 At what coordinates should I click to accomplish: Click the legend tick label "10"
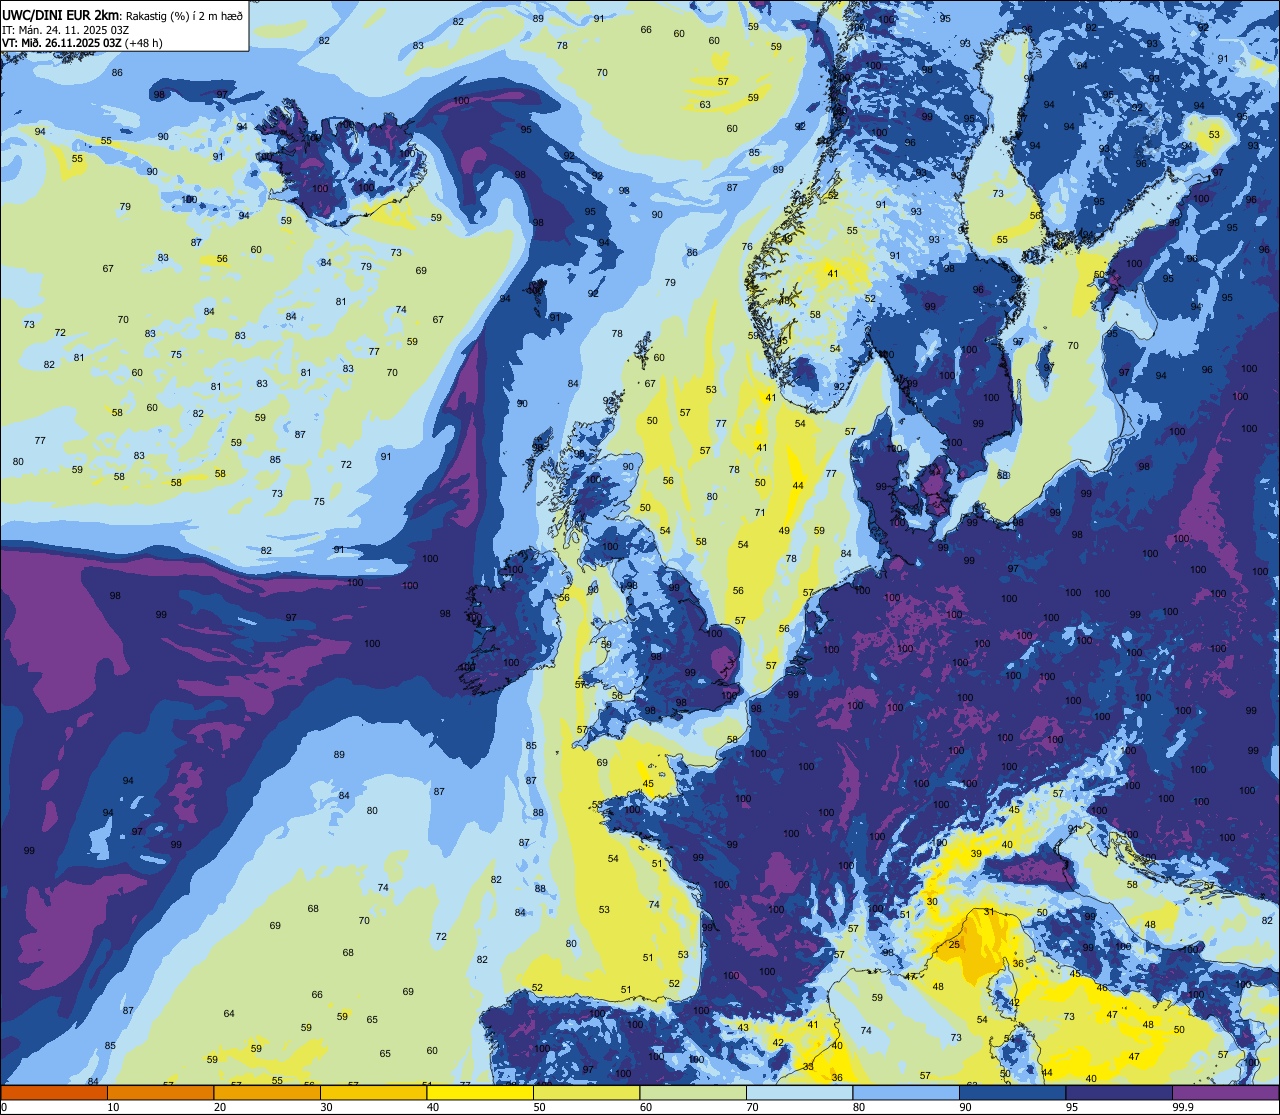[x=113, y=1107]
